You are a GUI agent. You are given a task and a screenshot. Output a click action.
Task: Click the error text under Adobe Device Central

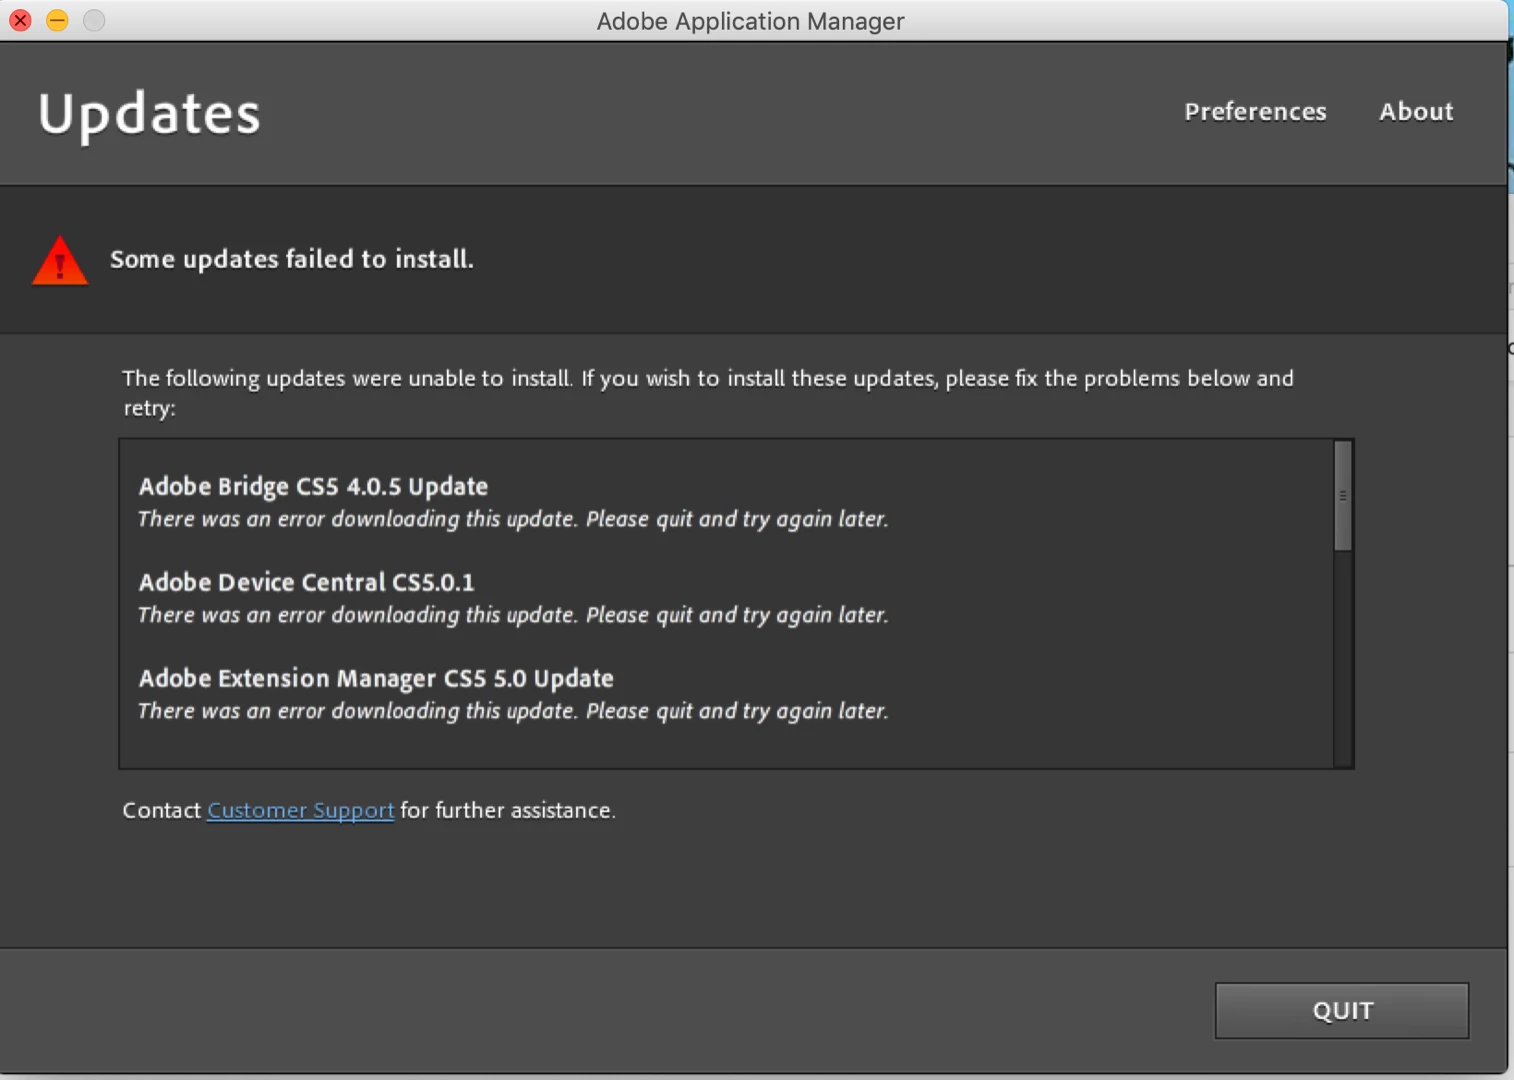point(512,615)
